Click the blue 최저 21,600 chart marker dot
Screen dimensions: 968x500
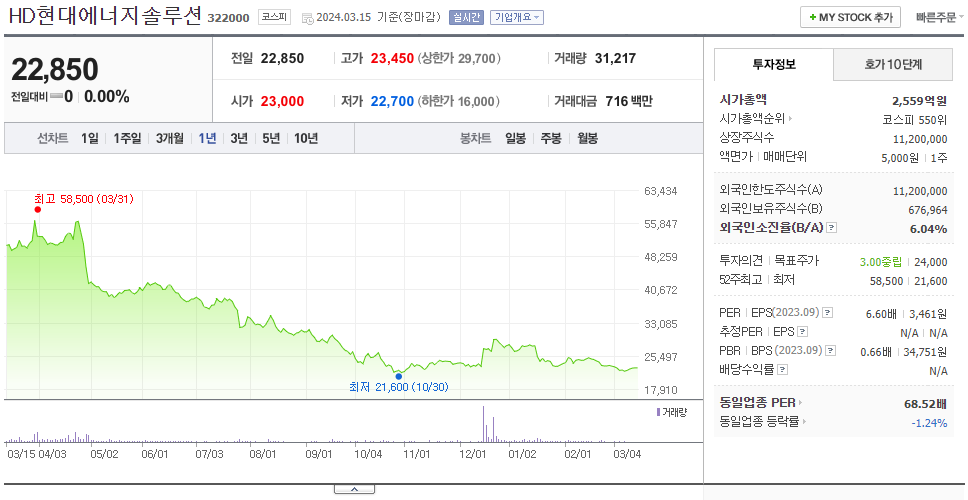tap(398, 376)
